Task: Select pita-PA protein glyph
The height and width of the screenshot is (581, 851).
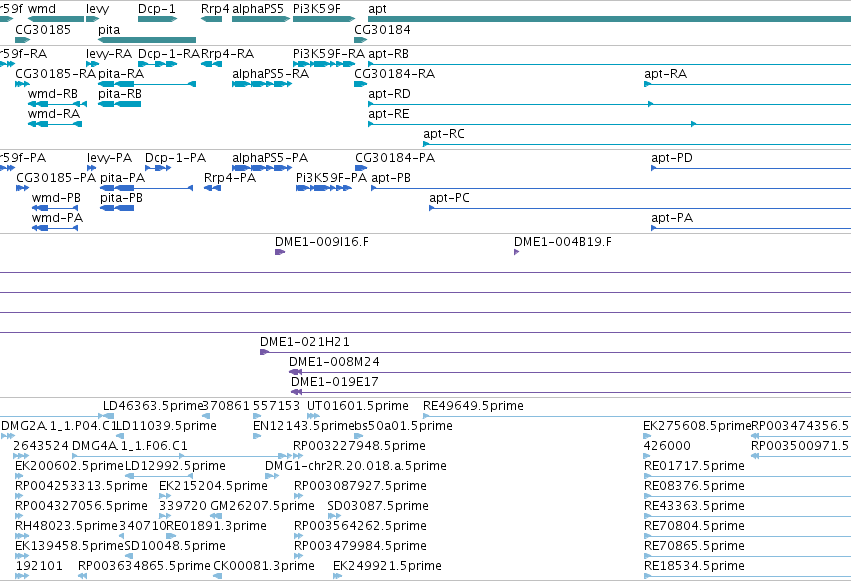Action: pyautogui.click(x=147, y=188)
